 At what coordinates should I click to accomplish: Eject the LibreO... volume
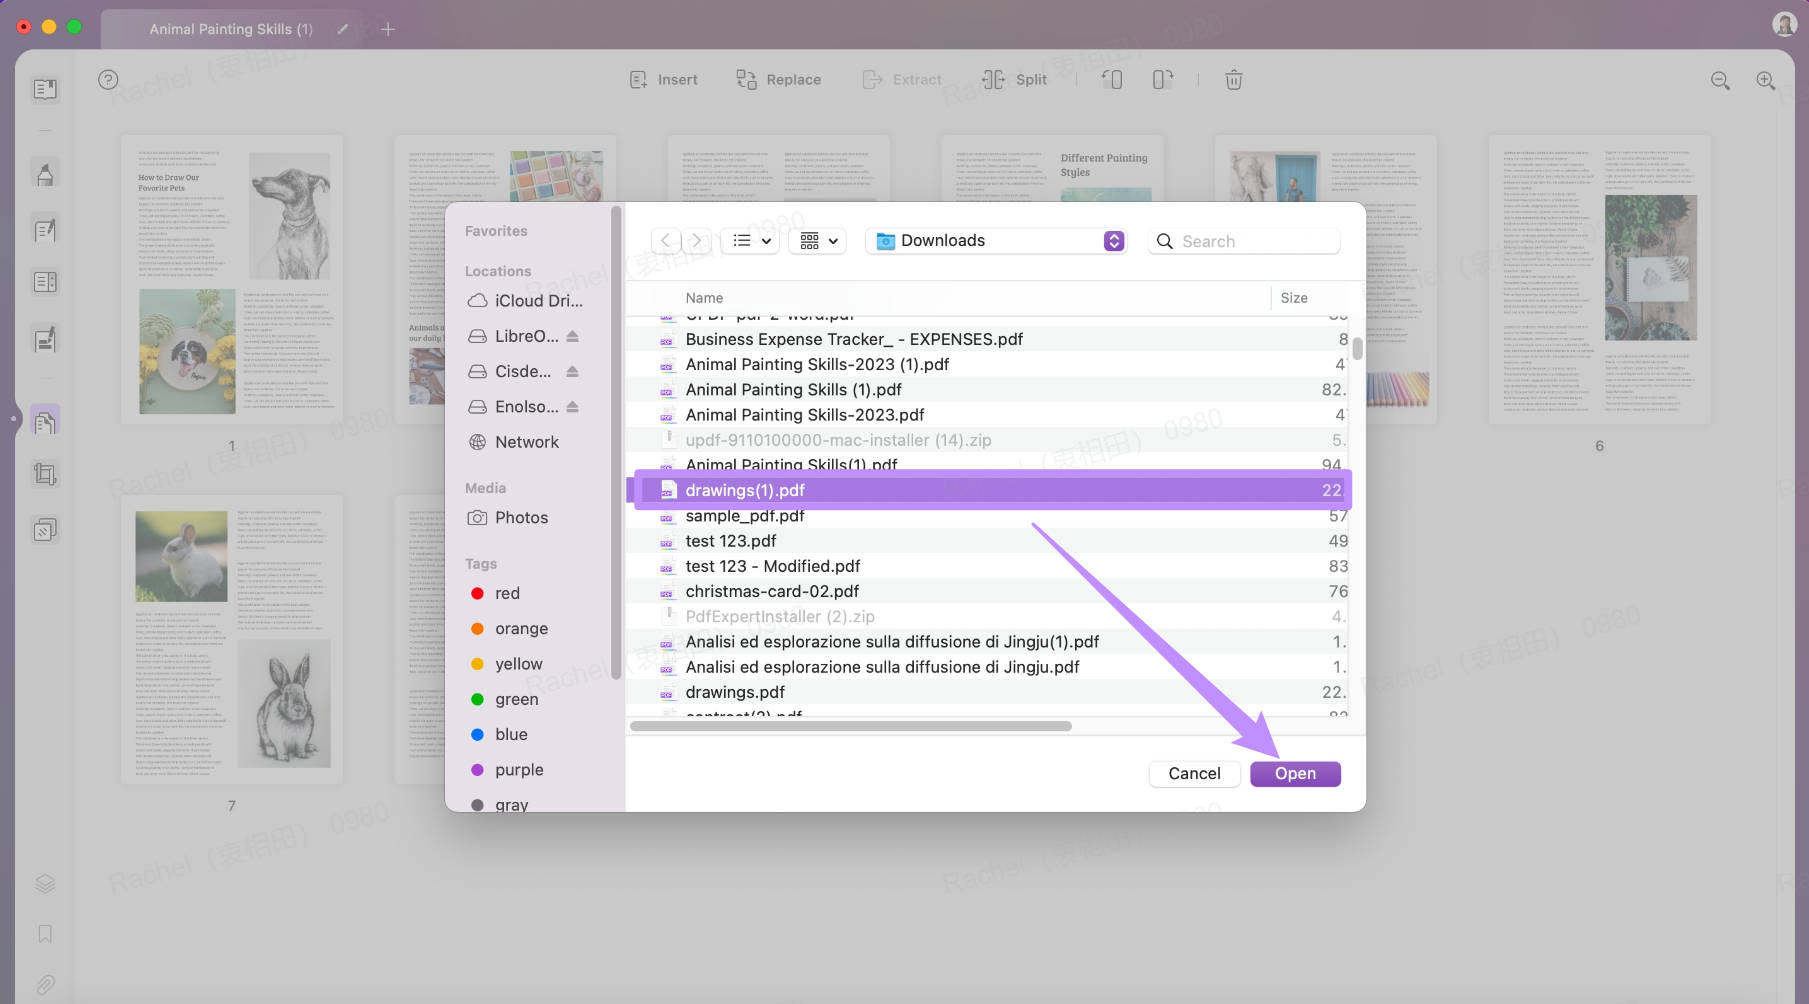(x=572, y=336)
